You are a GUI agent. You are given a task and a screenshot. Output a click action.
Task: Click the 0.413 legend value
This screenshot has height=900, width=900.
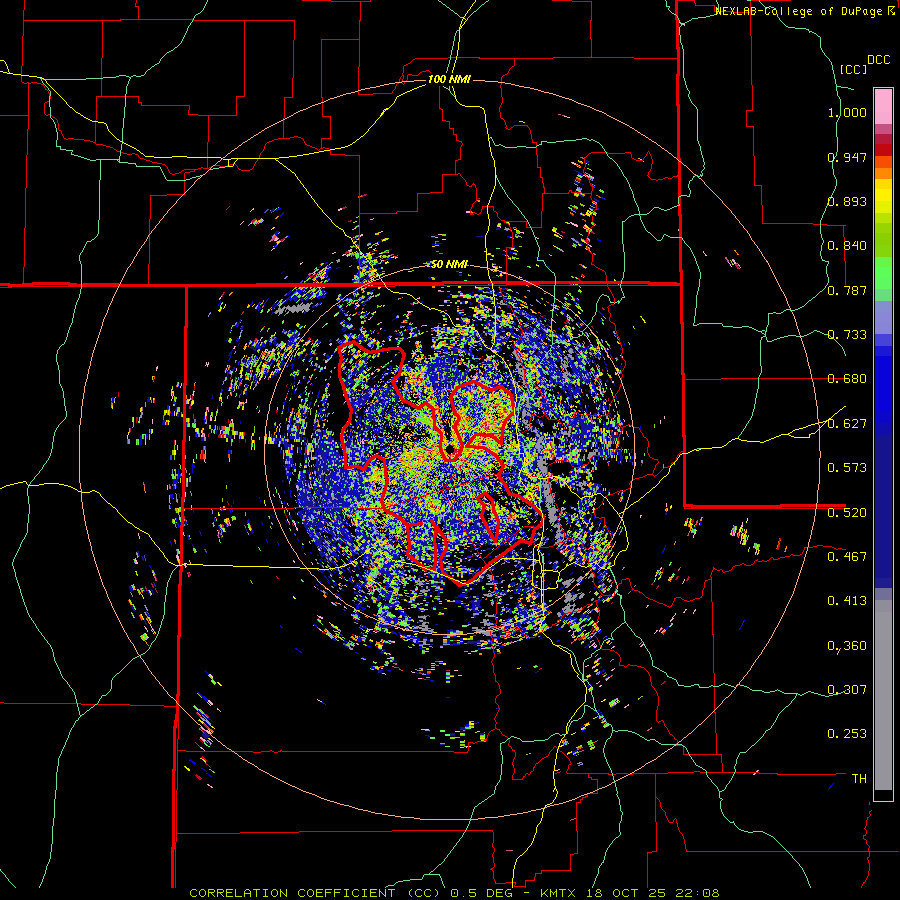pyautogui.click(x=847, y=601)
